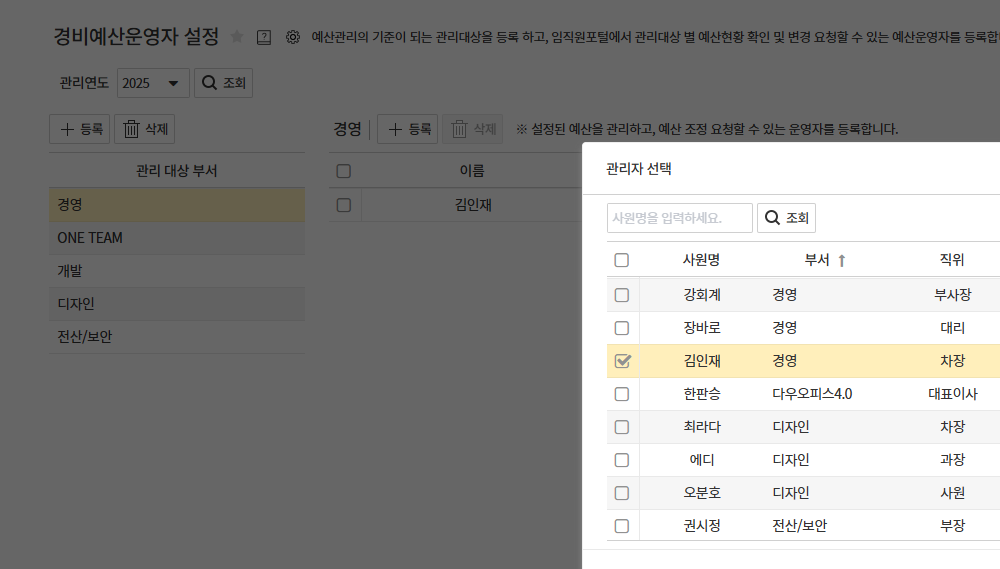Screen dimensions: 1000x569
Task: Open the settings gear icon near the title
Action: point(293,37)
